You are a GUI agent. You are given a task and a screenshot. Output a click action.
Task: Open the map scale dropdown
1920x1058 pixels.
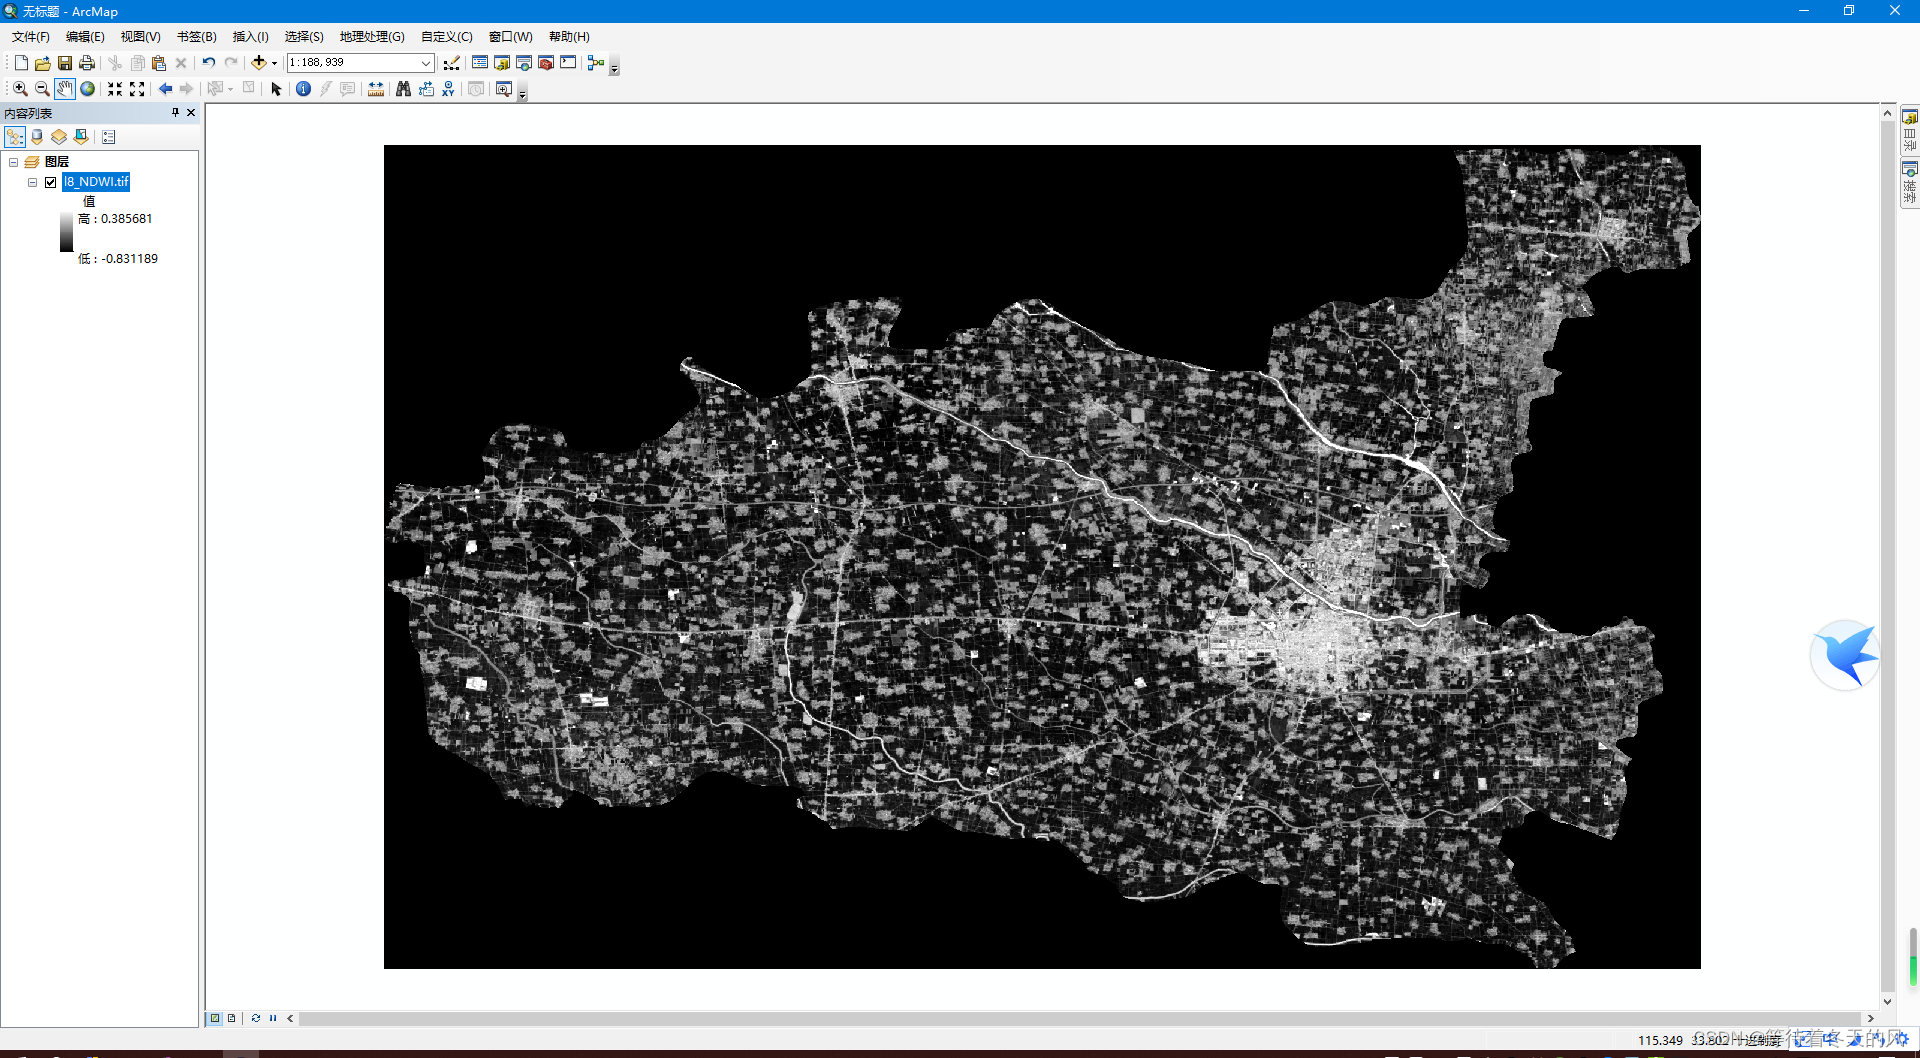(x=427, y=62)
